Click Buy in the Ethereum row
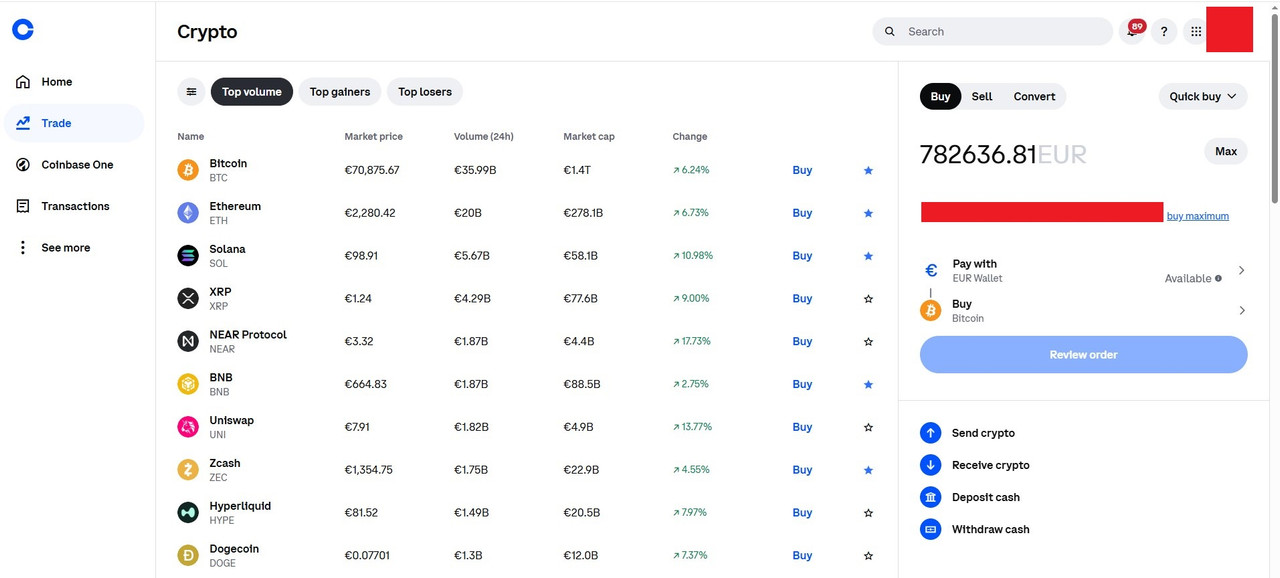Image resolution: width=1280 pixels, height=578 pixels. pyautogui.click(x=802, y=213)
